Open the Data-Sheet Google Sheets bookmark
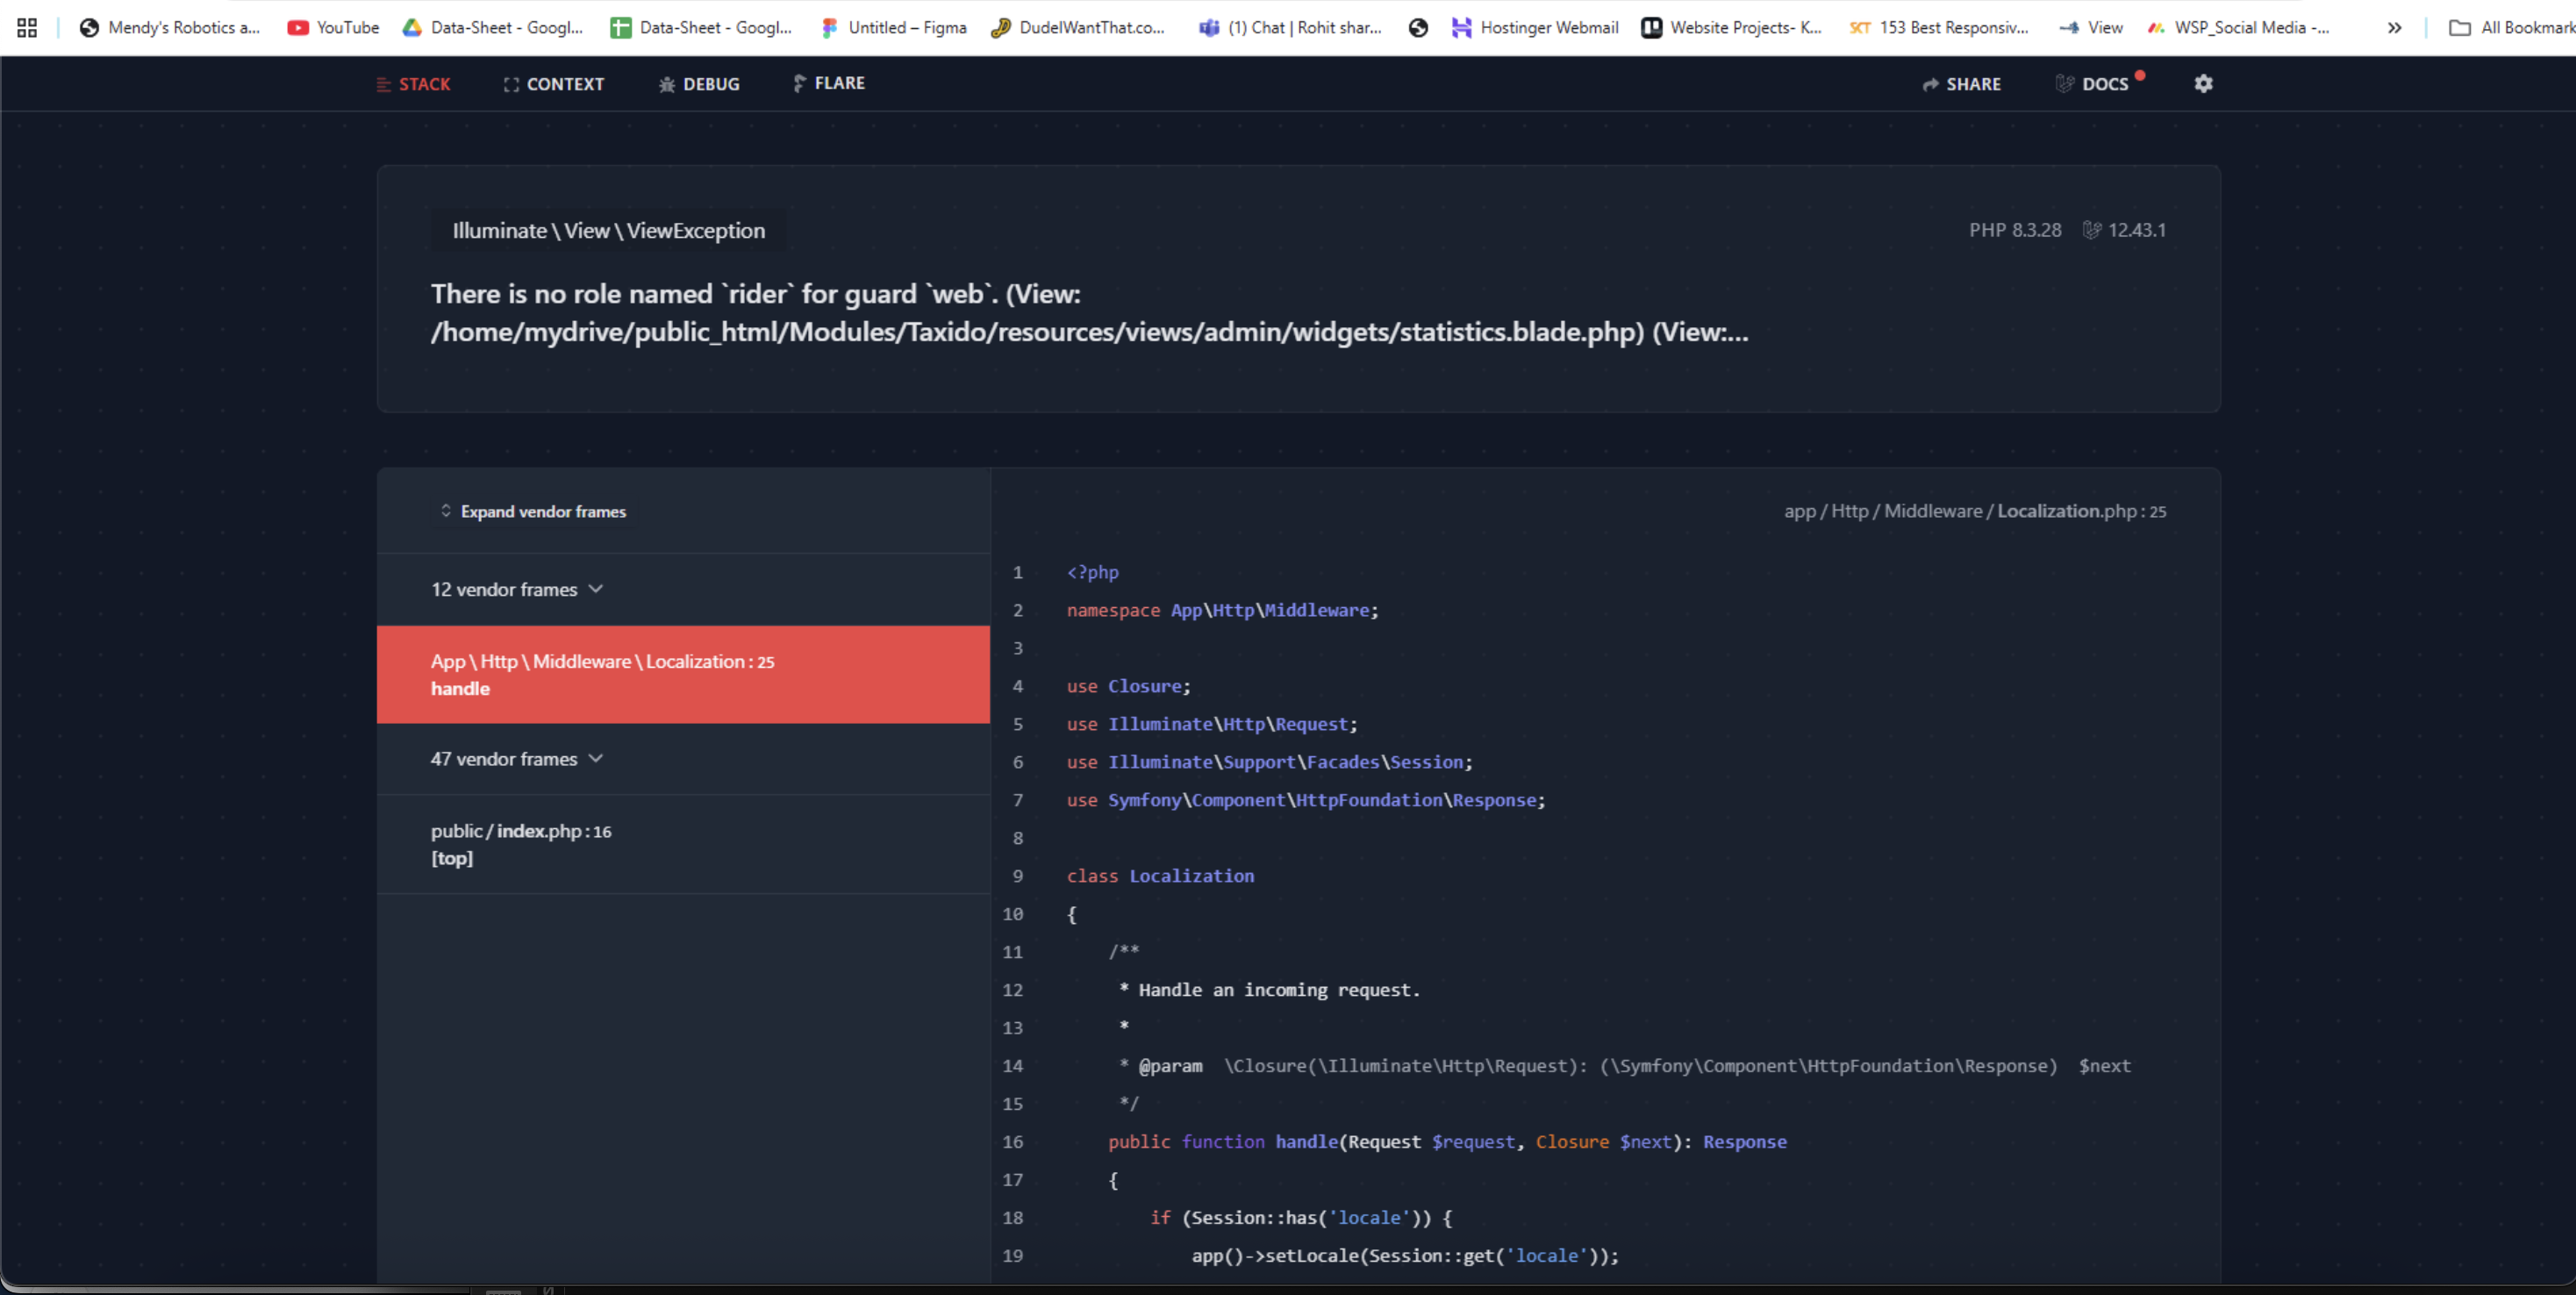 701,28
